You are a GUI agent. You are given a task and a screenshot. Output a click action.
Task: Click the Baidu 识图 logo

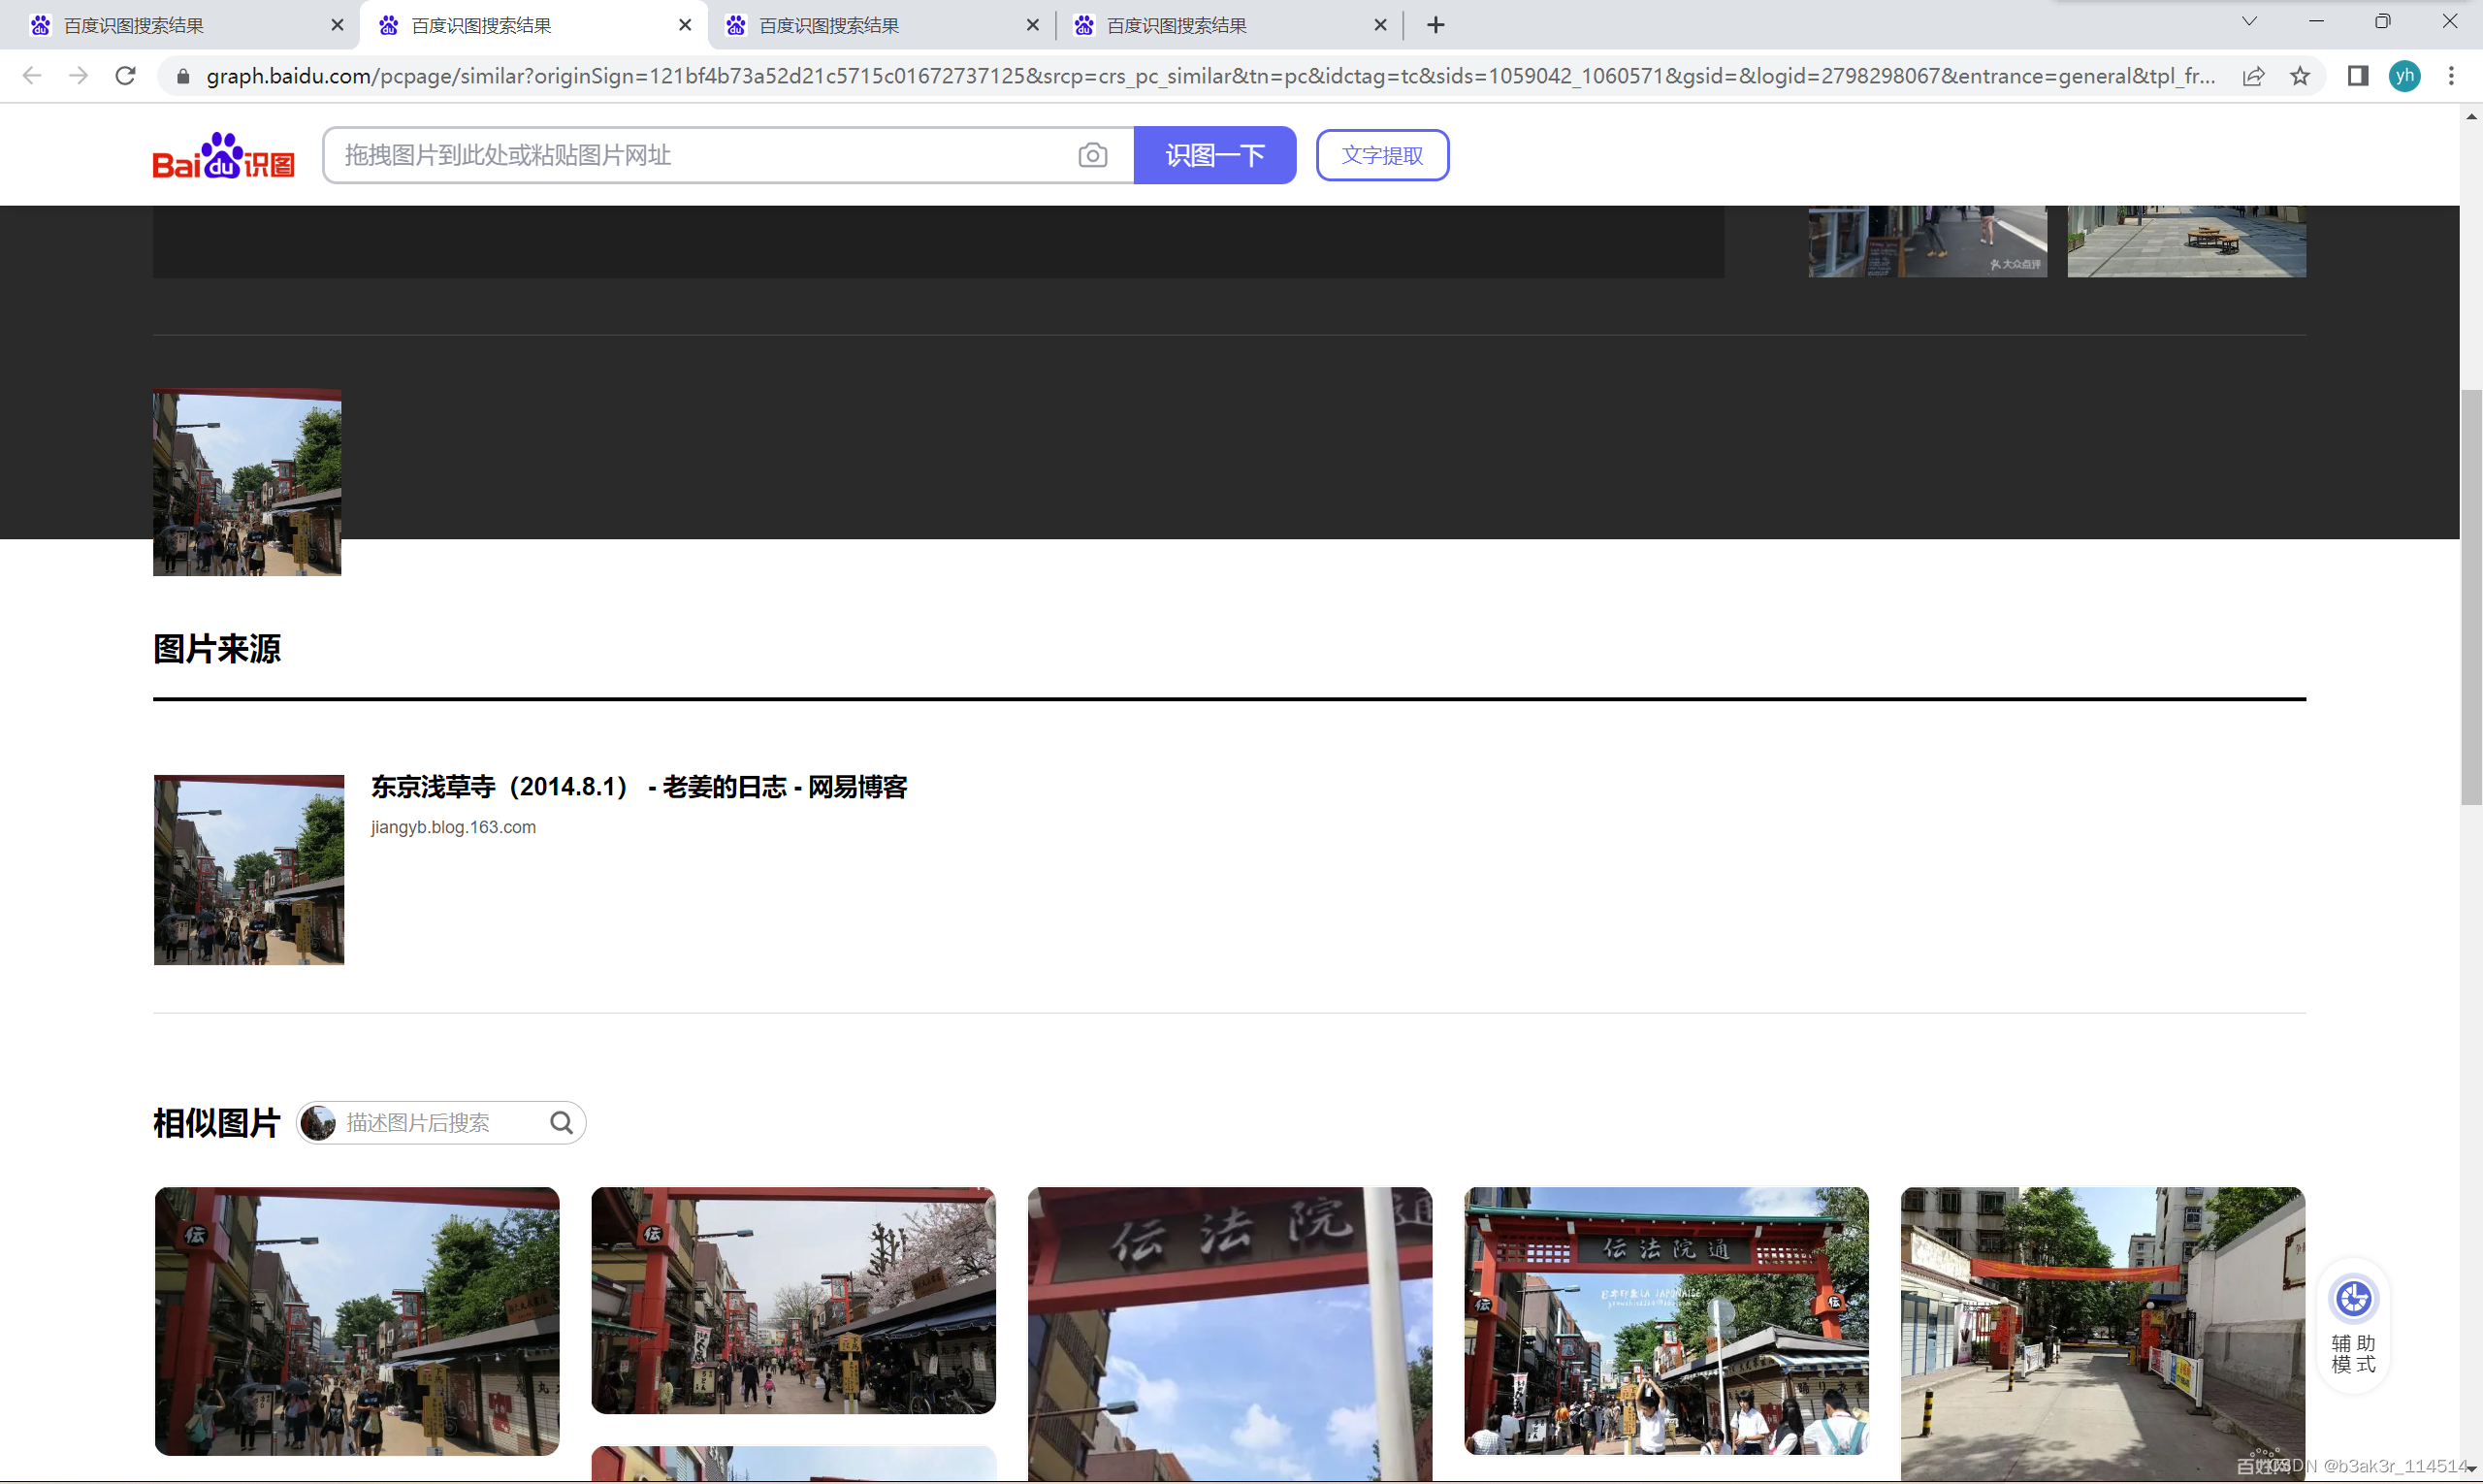(x=223, y=156)
